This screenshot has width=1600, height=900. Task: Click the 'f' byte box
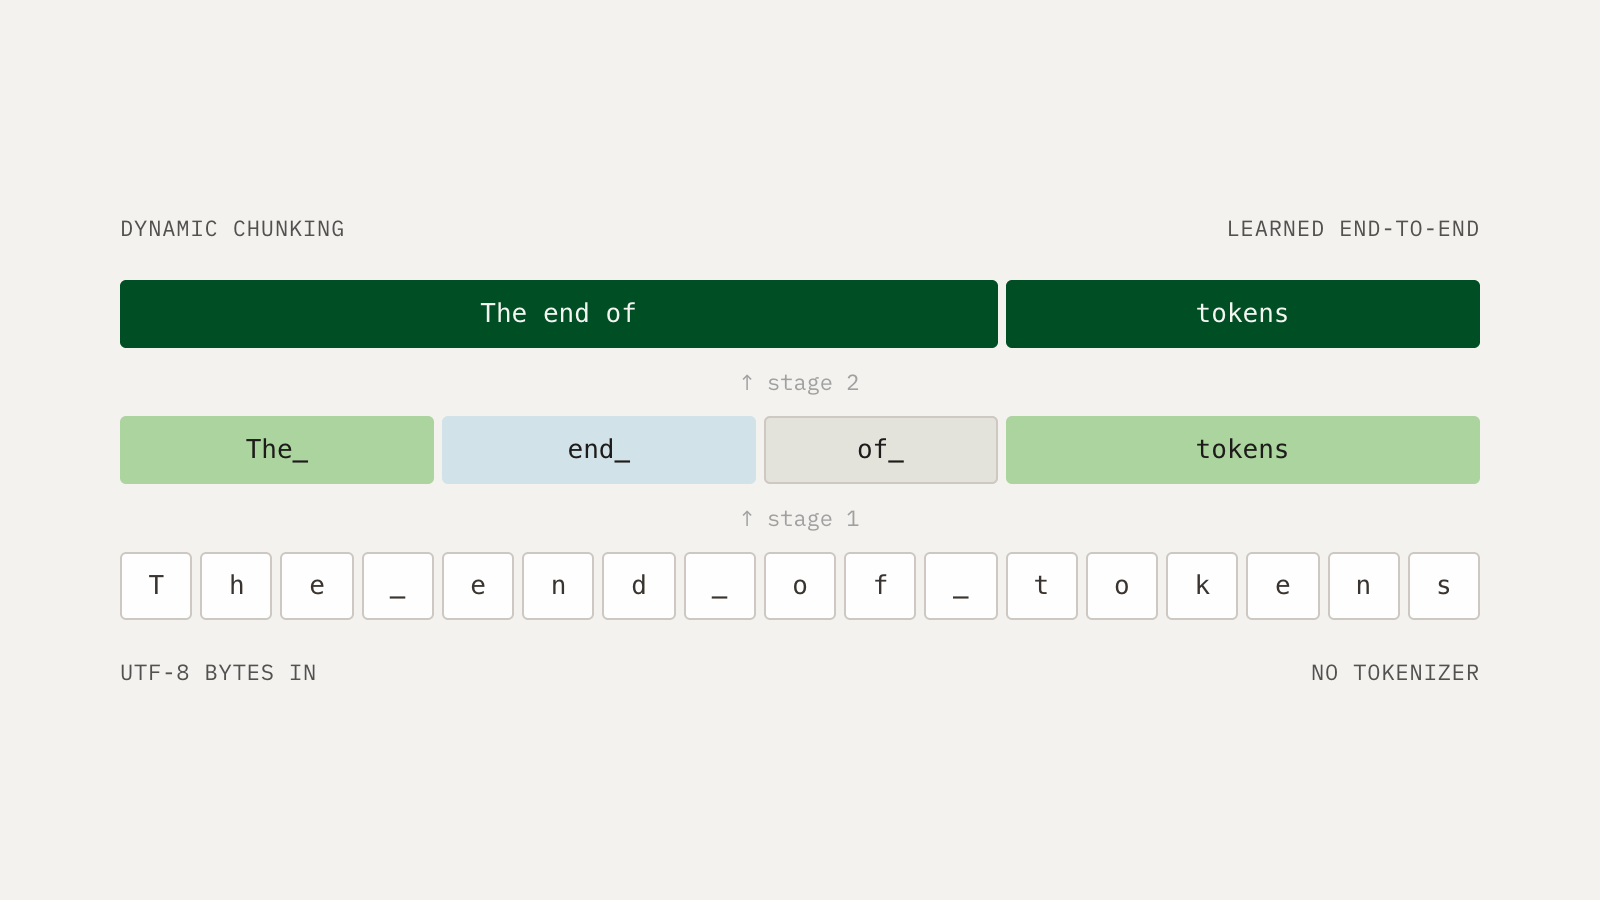point(880,586)
